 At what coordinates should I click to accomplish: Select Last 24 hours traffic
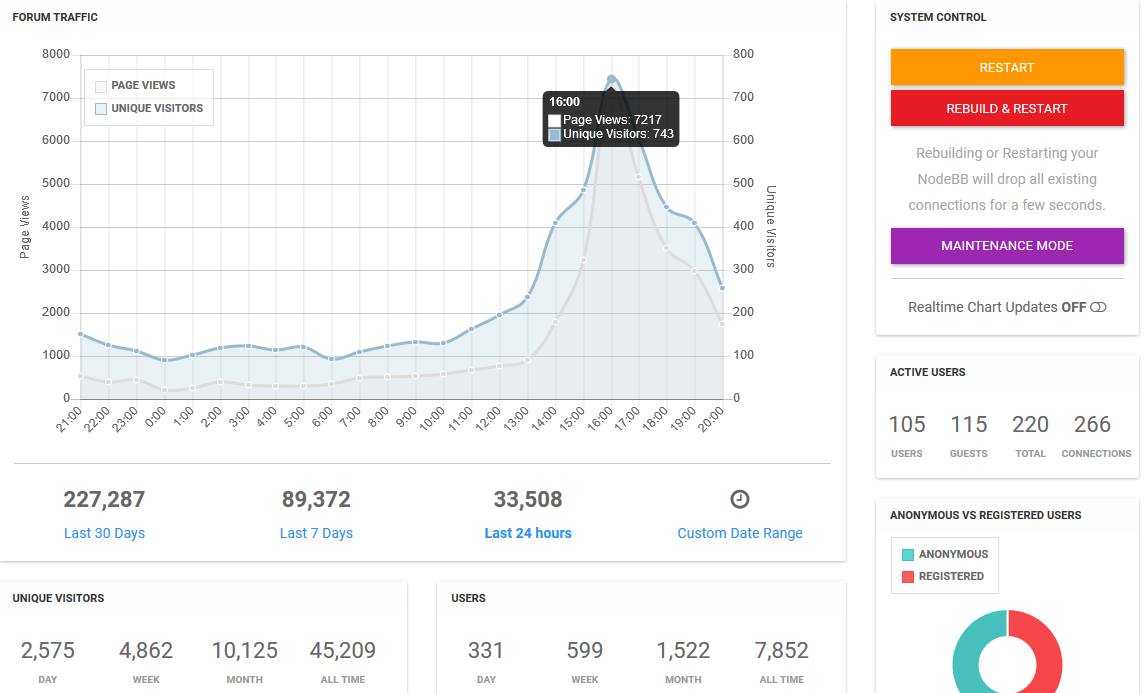click(x=528, y=533)
